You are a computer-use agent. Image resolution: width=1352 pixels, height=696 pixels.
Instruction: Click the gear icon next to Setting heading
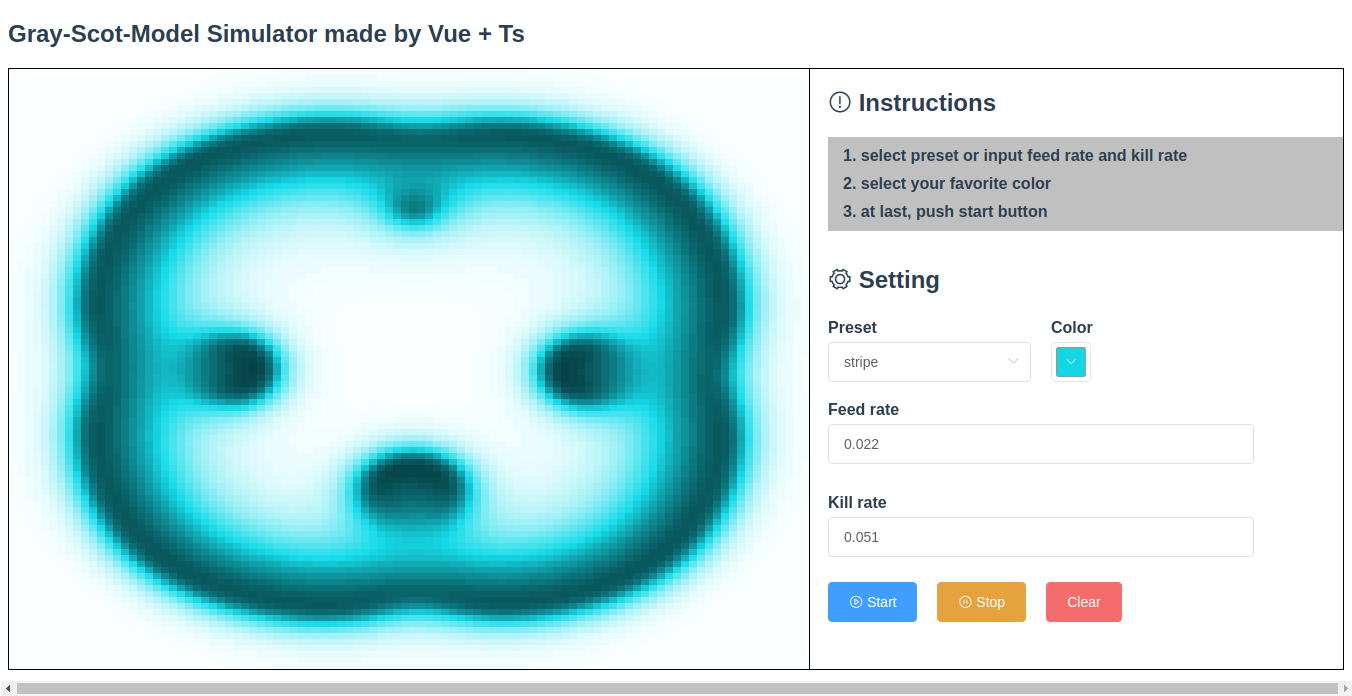(839, 280)
